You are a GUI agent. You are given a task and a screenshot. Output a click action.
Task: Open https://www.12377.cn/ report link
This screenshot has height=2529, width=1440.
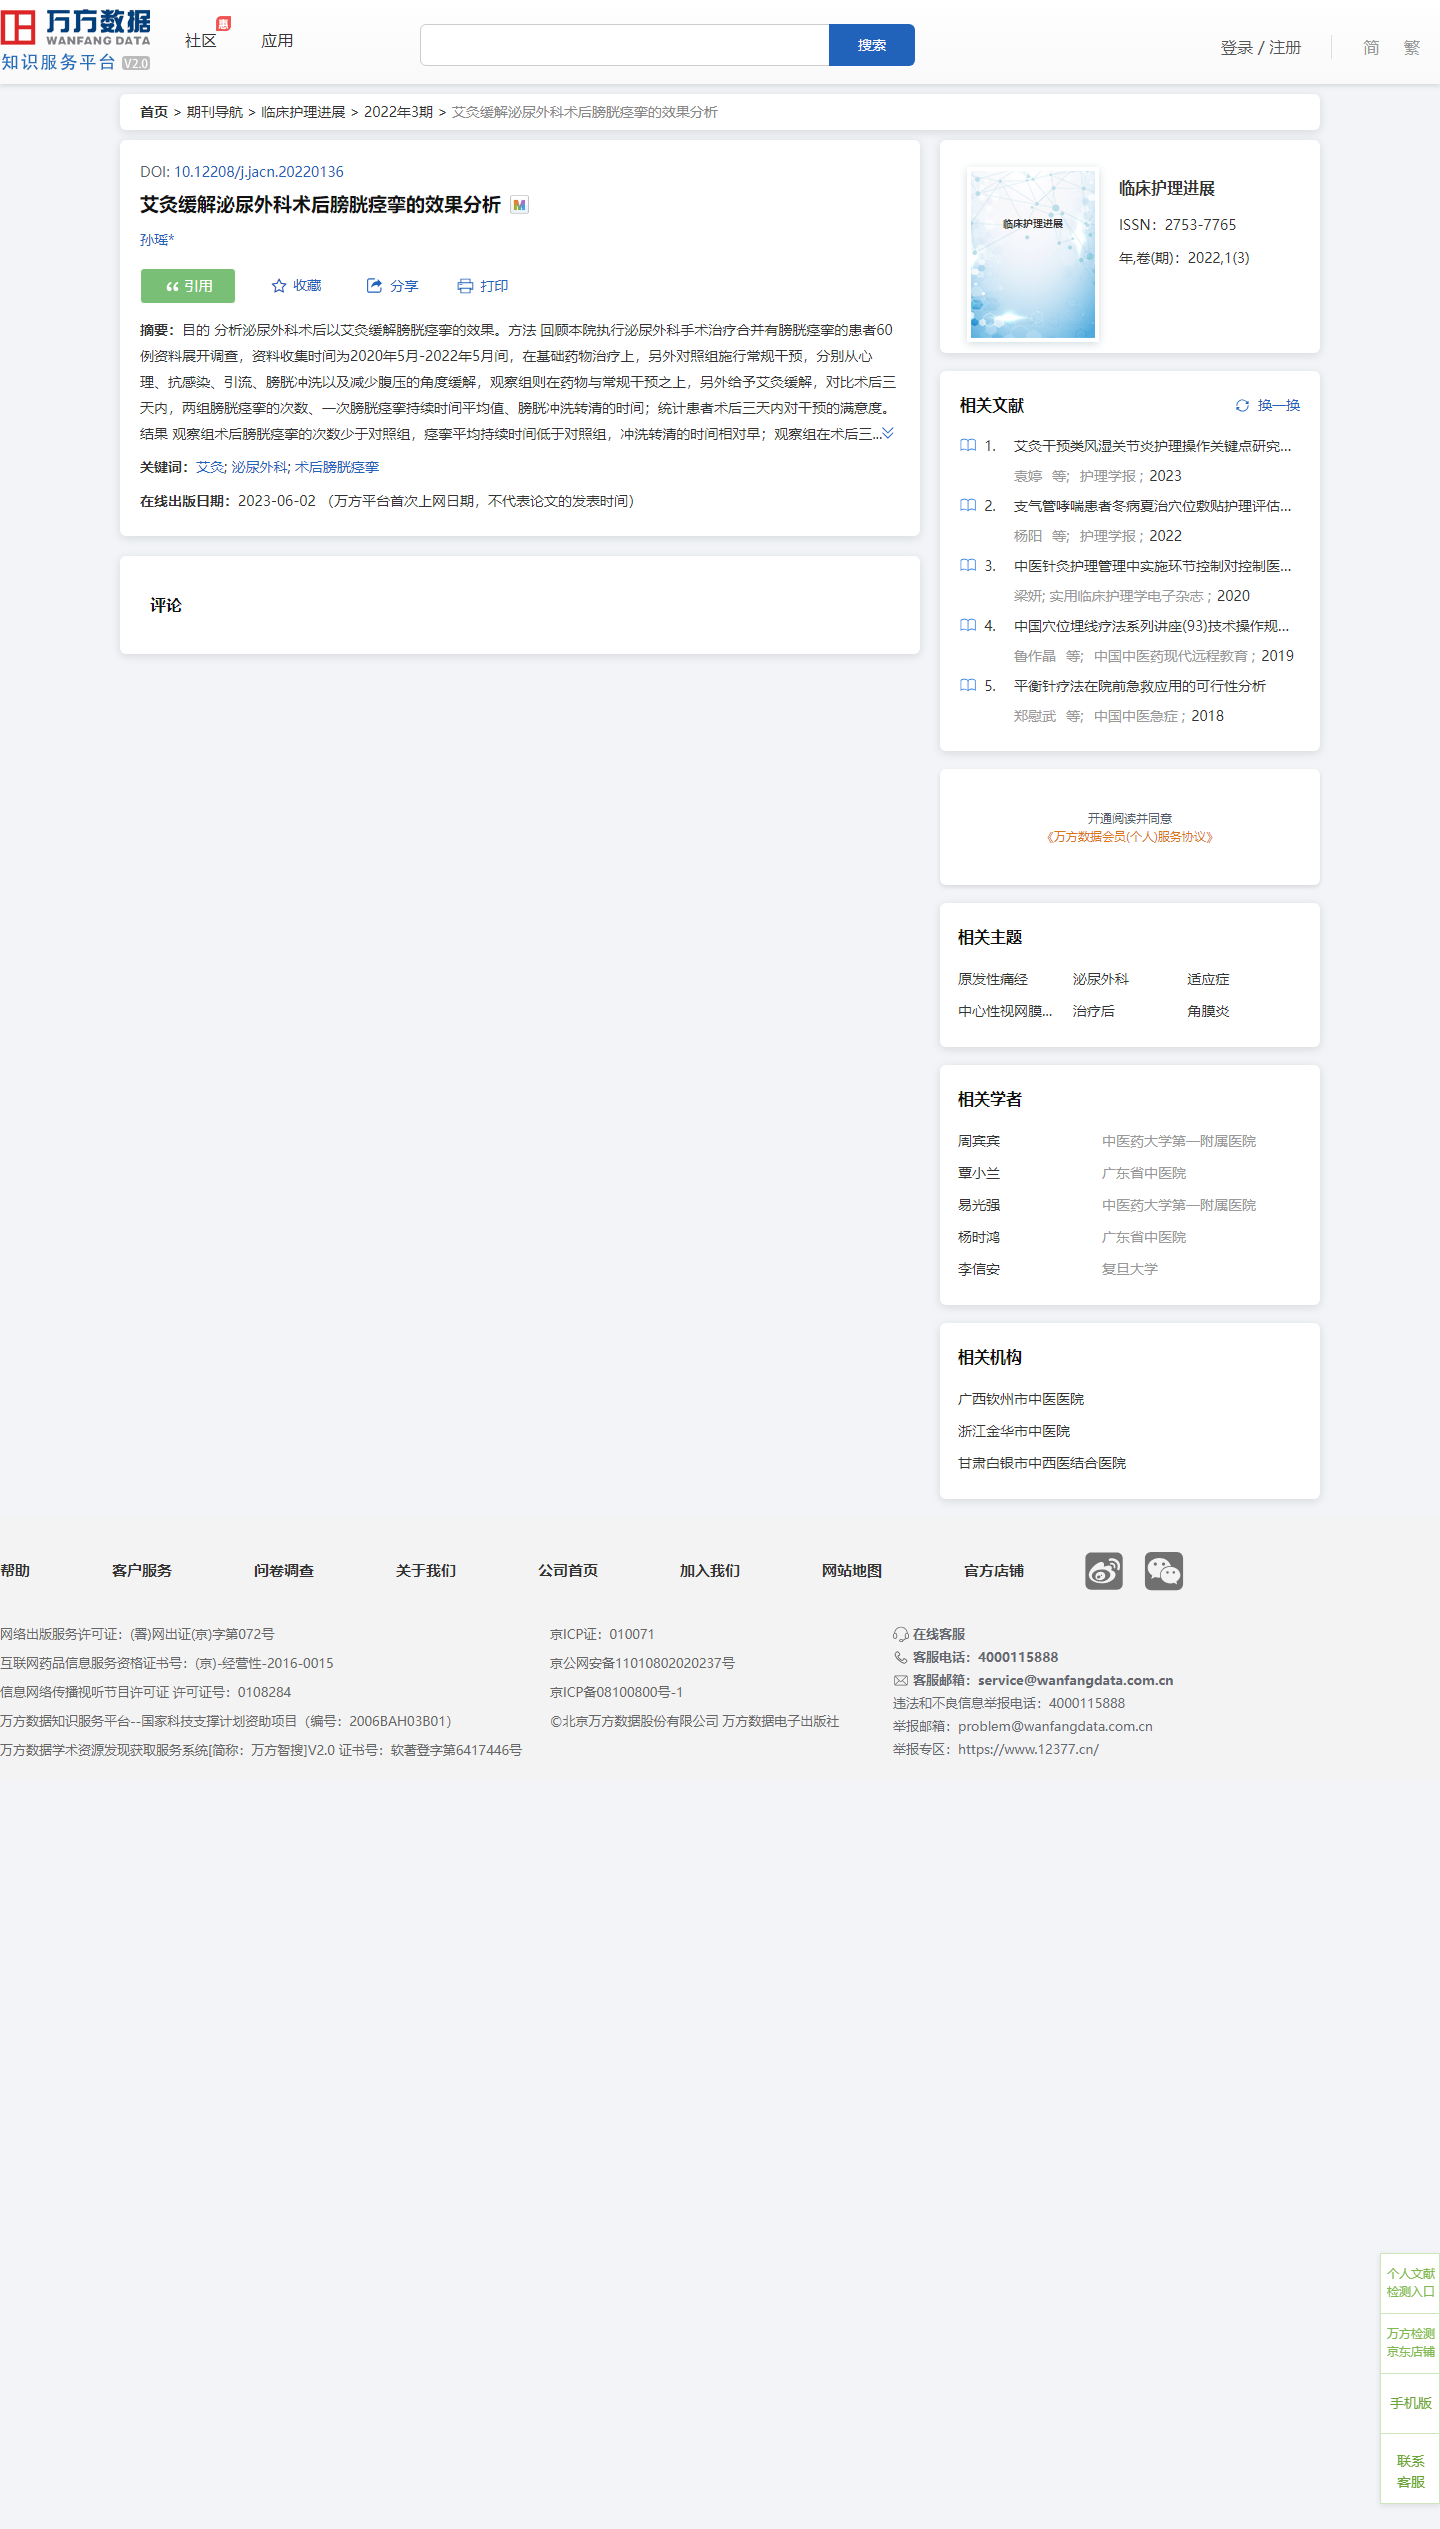coord(1028,1749)
